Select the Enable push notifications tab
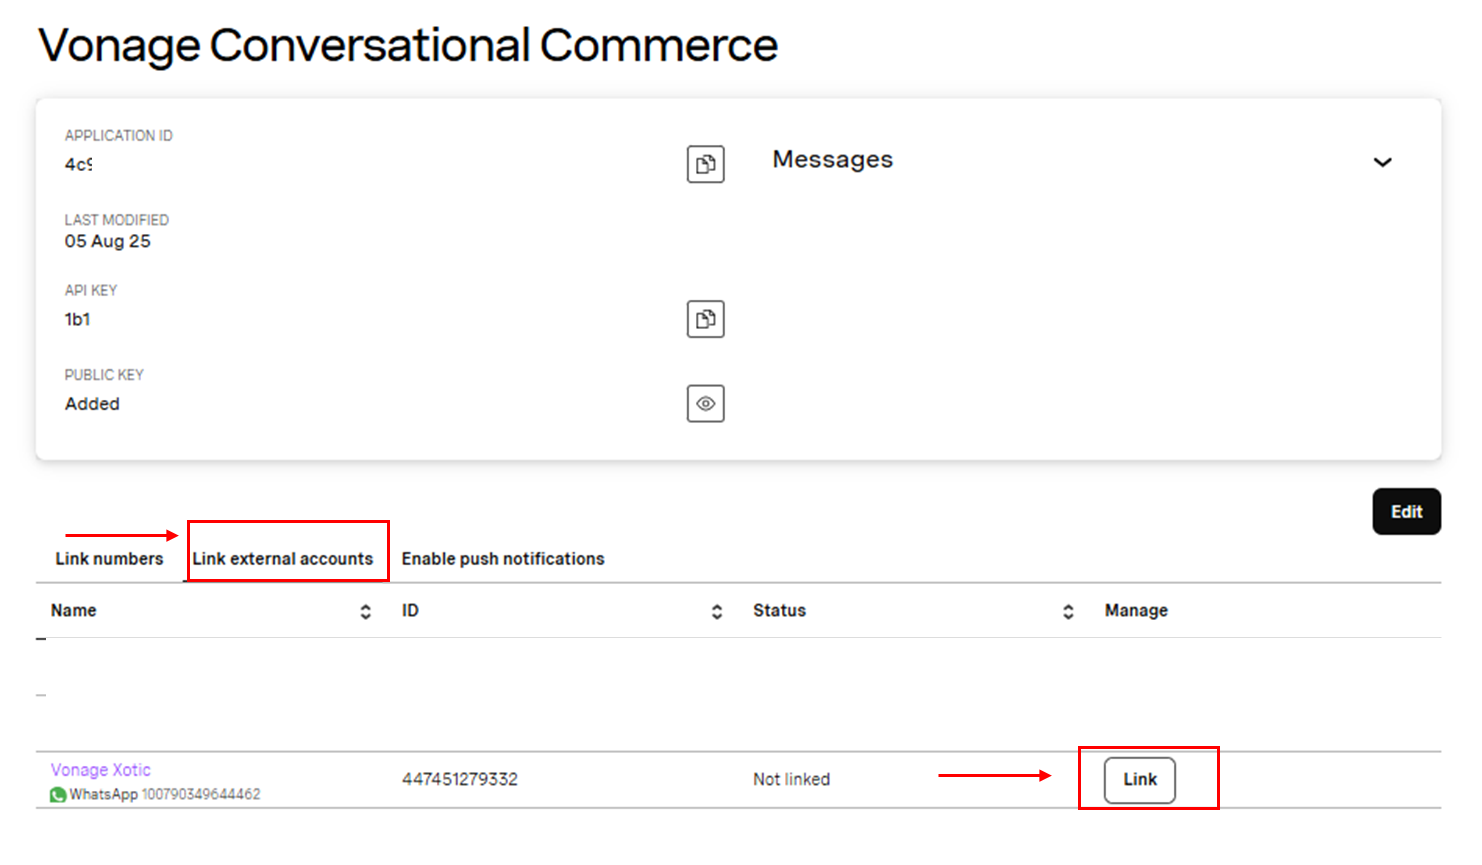Viewport: 1482px width, 865px height. tap(503, 559)
